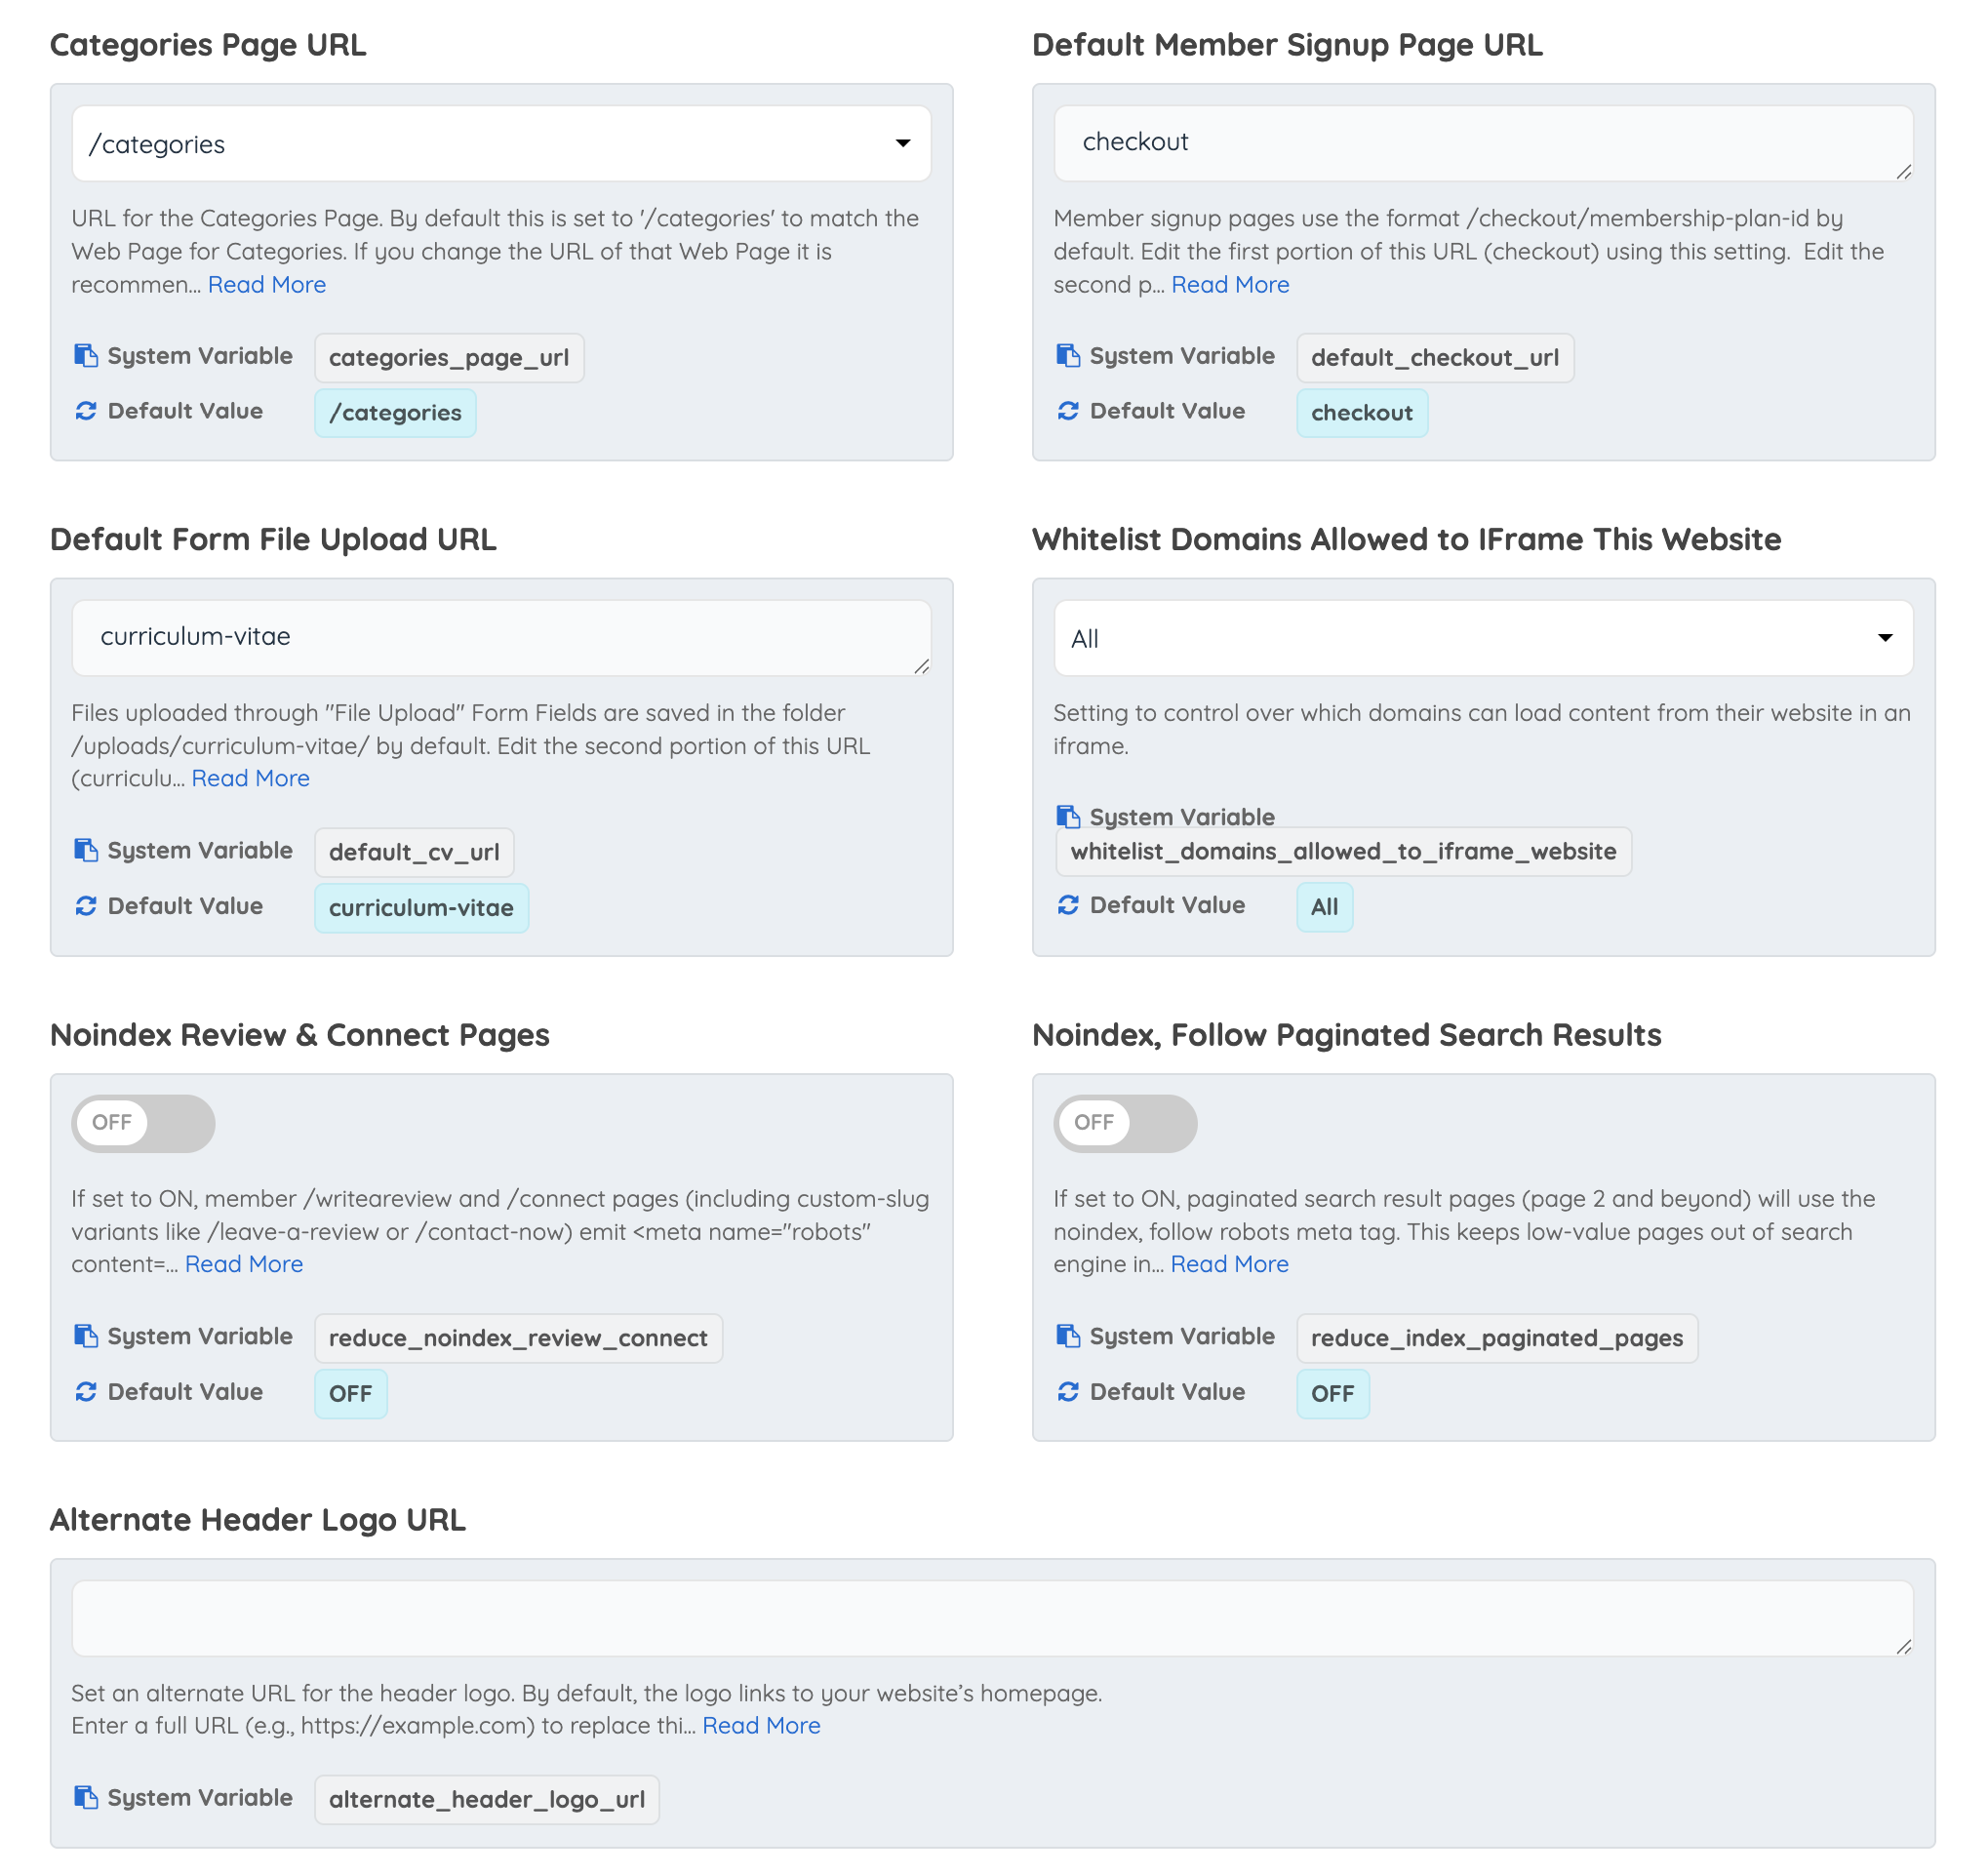1988x1876 pixels.
Task: Click the reduce_noindex_review_connect variable chip
Action: coord(518,1338)
